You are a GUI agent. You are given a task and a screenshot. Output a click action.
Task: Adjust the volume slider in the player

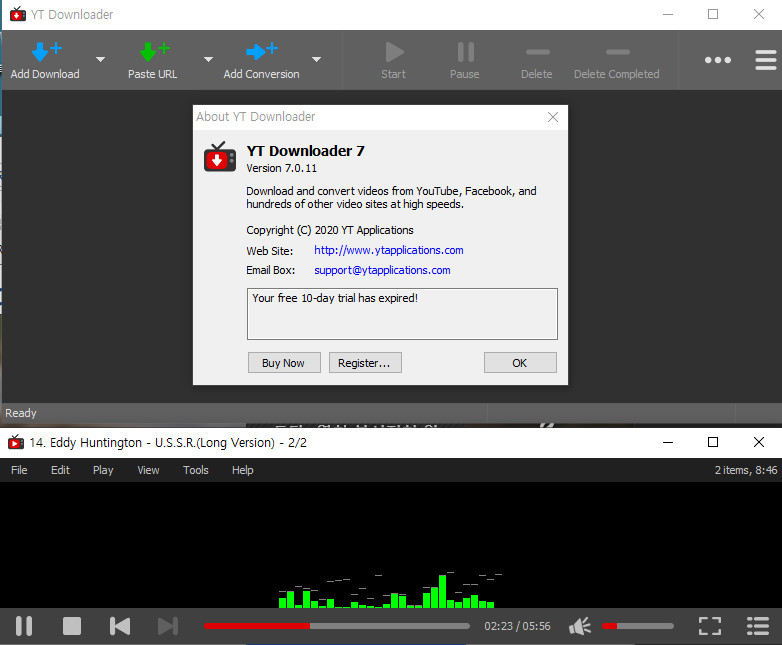[x=638, y=626]
